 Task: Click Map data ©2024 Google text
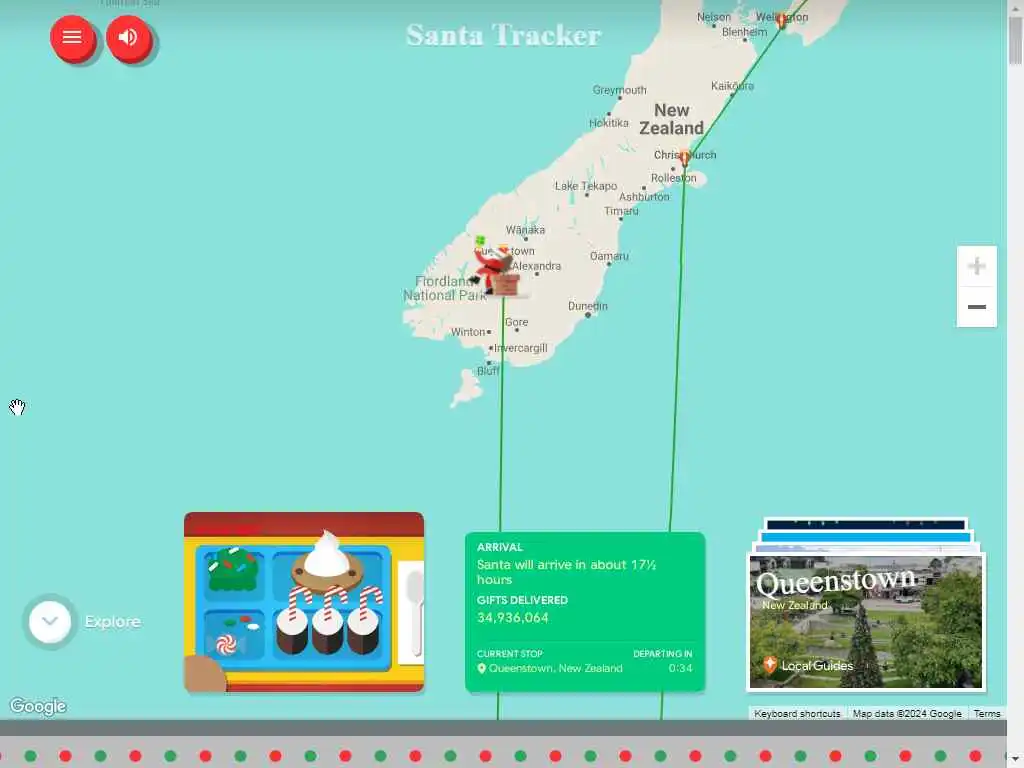click(x=907, y=714)
